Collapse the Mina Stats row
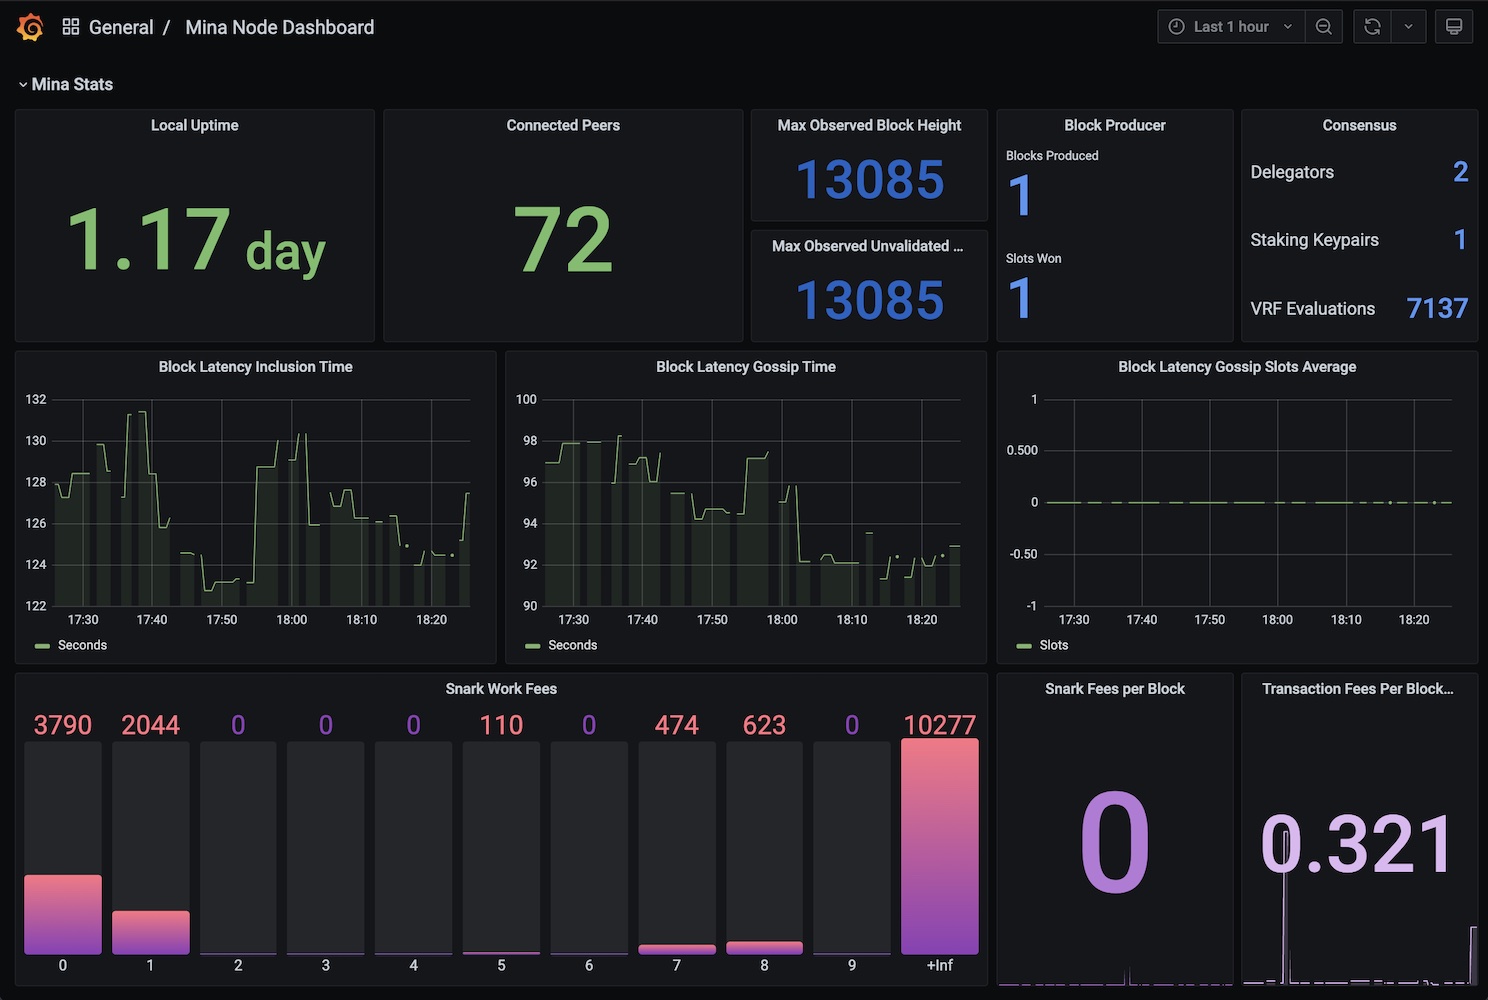 [x=65, y=84]
